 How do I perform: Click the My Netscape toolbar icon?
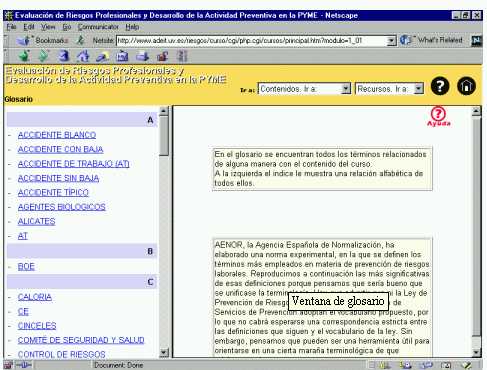point(122,56)
